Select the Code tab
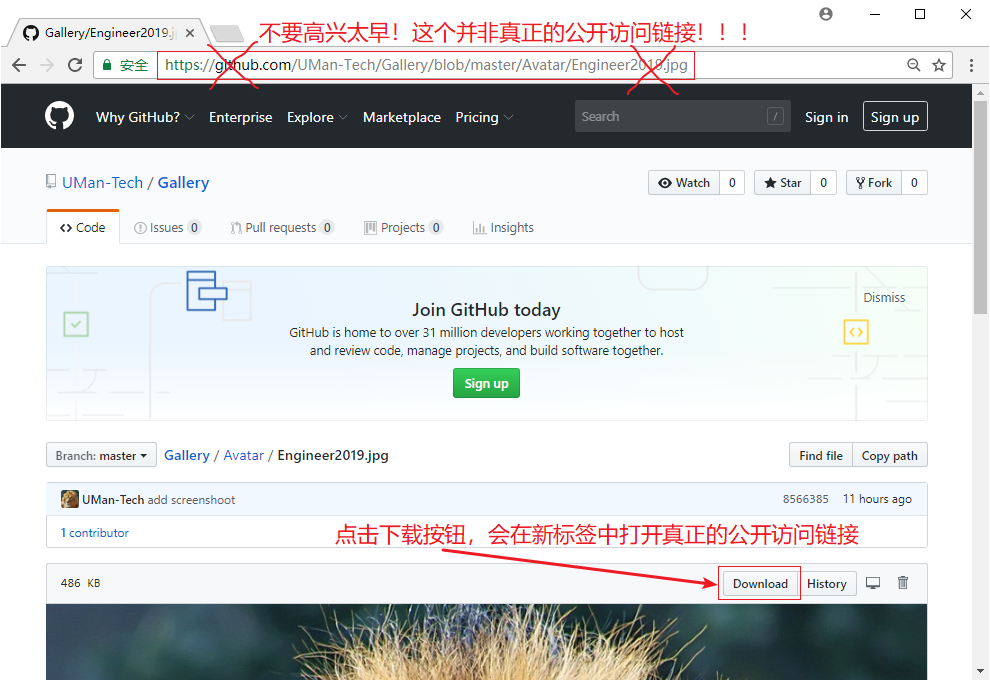 pos(83,227)
